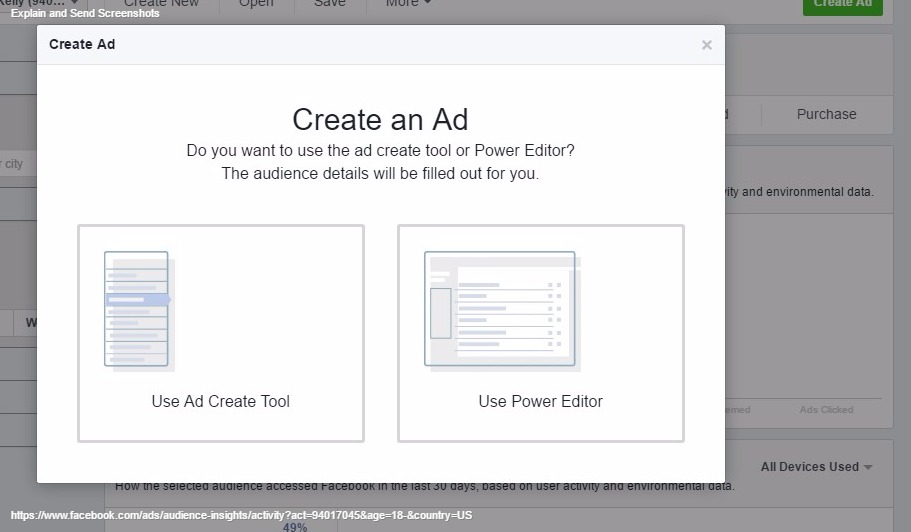Choose the Use Ad Create Tool label
911x532 pixels.
click(220, 402)
